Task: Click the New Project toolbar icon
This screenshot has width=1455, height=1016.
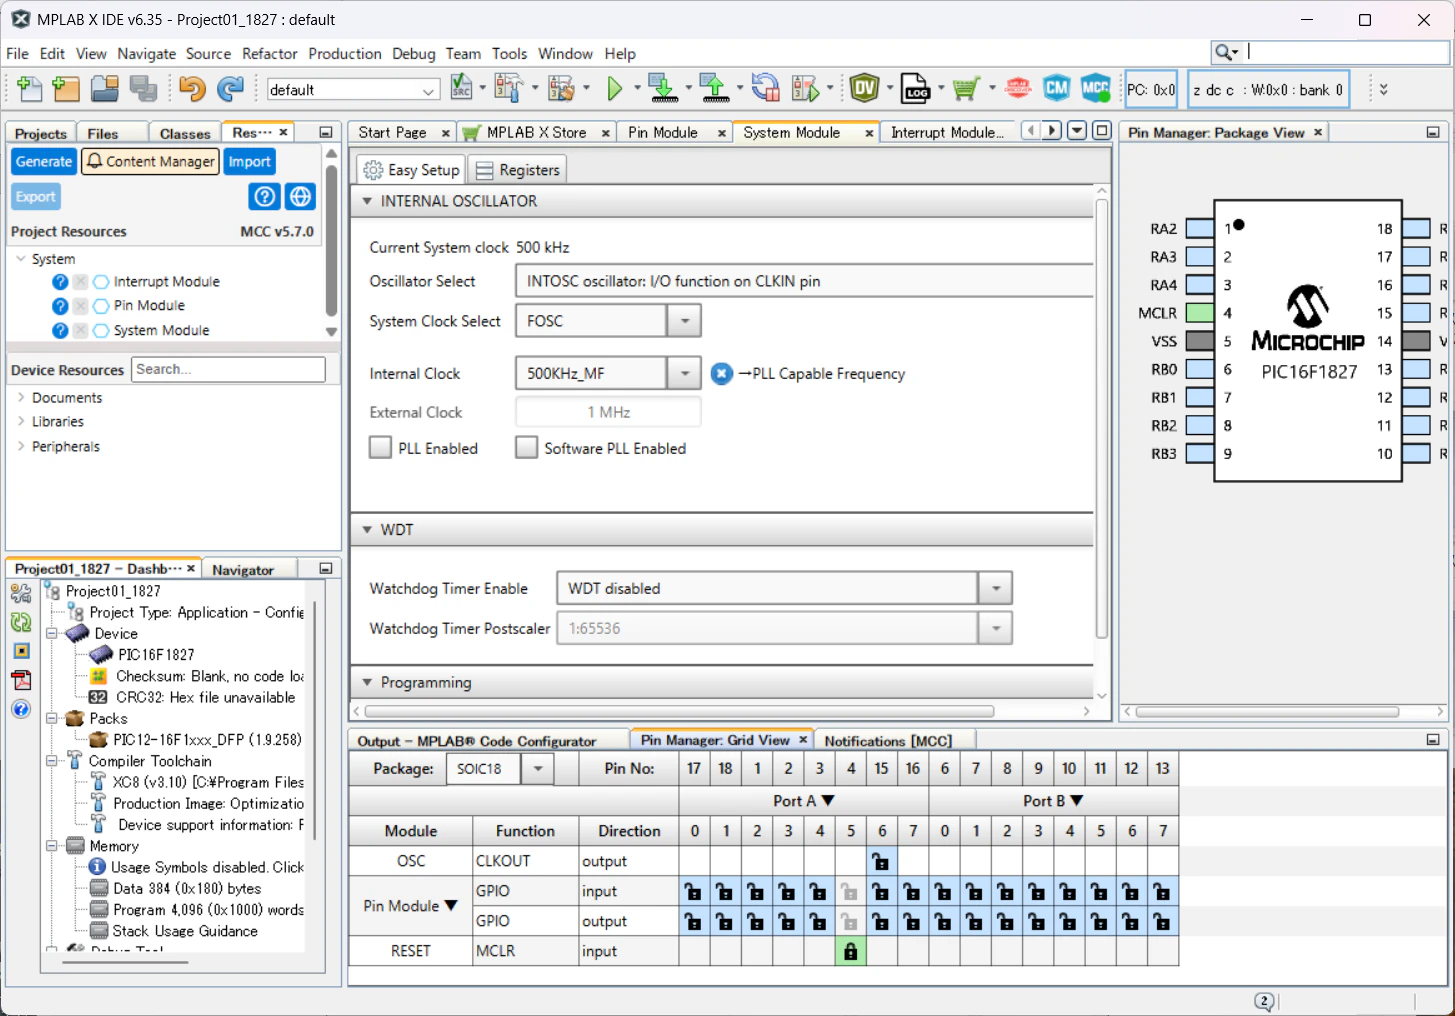Action: 66,89
